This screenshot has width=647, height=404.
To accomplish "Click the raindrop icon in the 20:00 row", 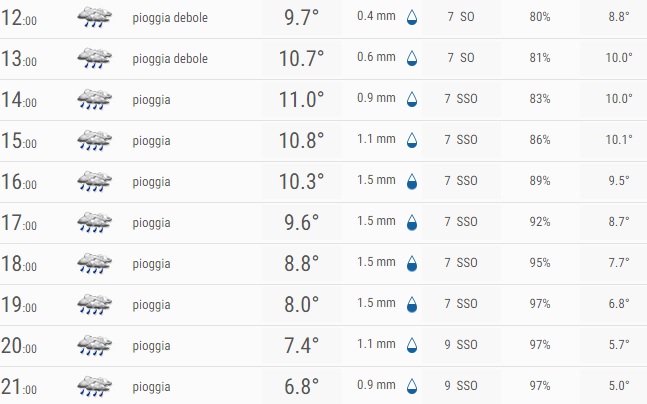I will click(x=412, y=345).
